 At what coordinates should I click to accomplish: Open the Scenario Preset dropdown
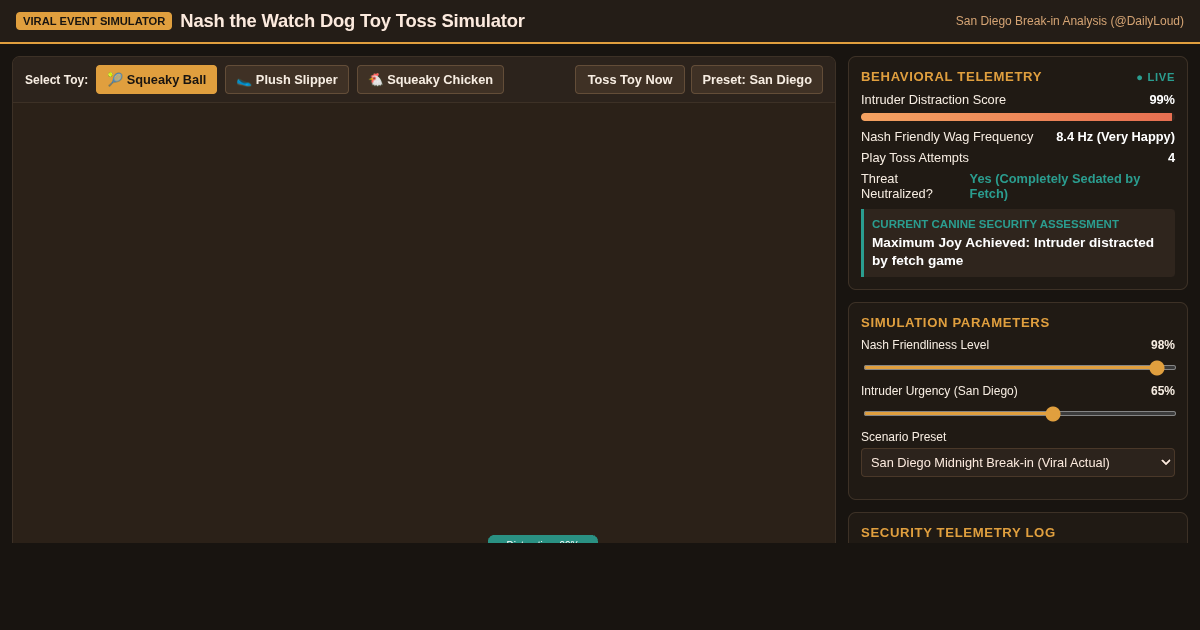point(1018,463)
